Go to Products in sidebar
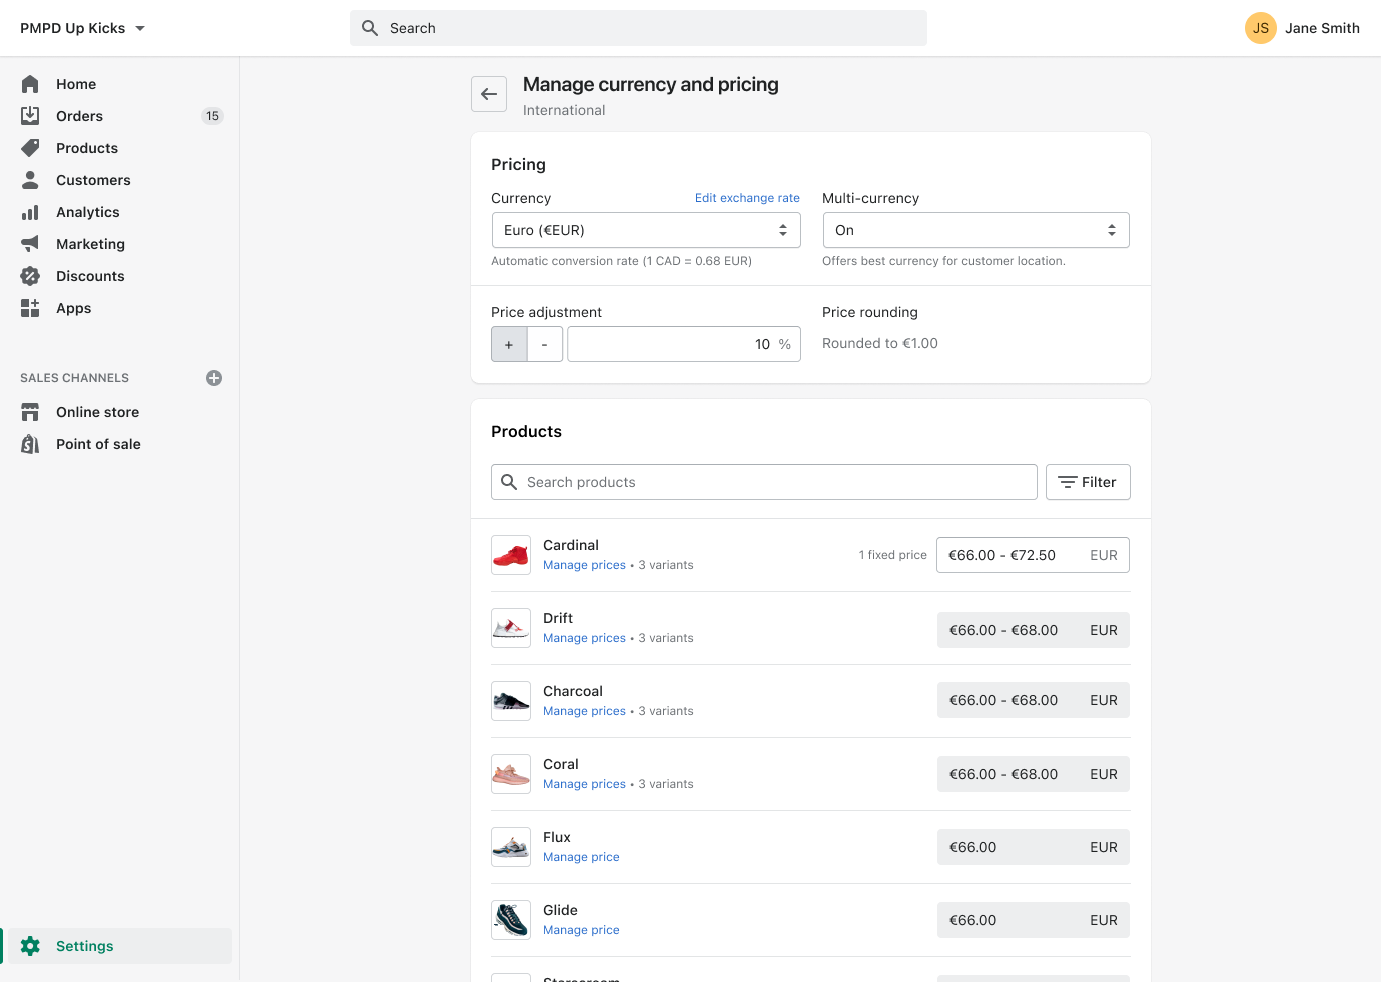 (87, 148)
